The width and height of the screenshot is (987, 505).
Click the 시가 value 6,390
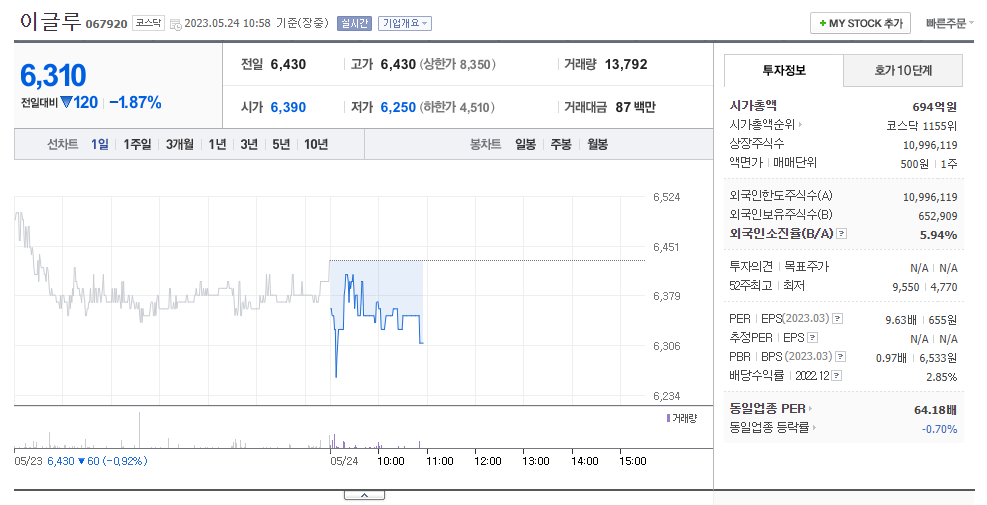(288, 107)
